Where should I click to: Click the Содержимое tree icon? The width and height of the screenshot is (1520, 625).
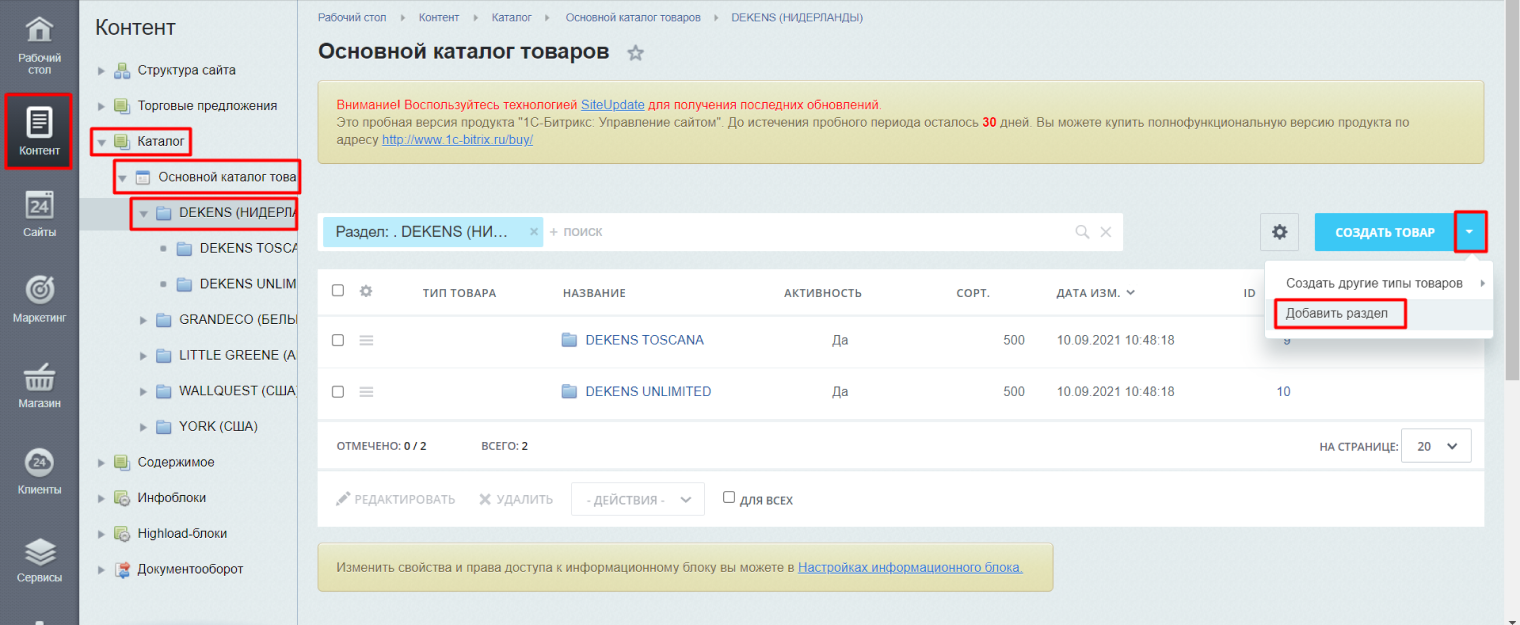coord(122,462)
